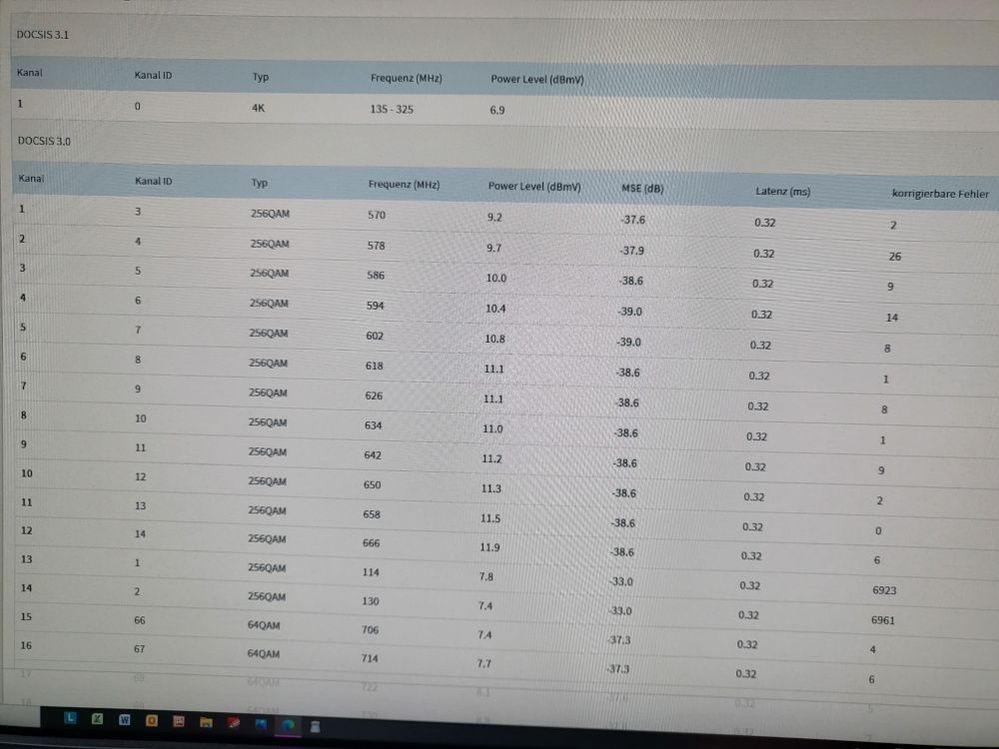
Task: Select the '6.9' power level cell
Action: pos(497,110)
